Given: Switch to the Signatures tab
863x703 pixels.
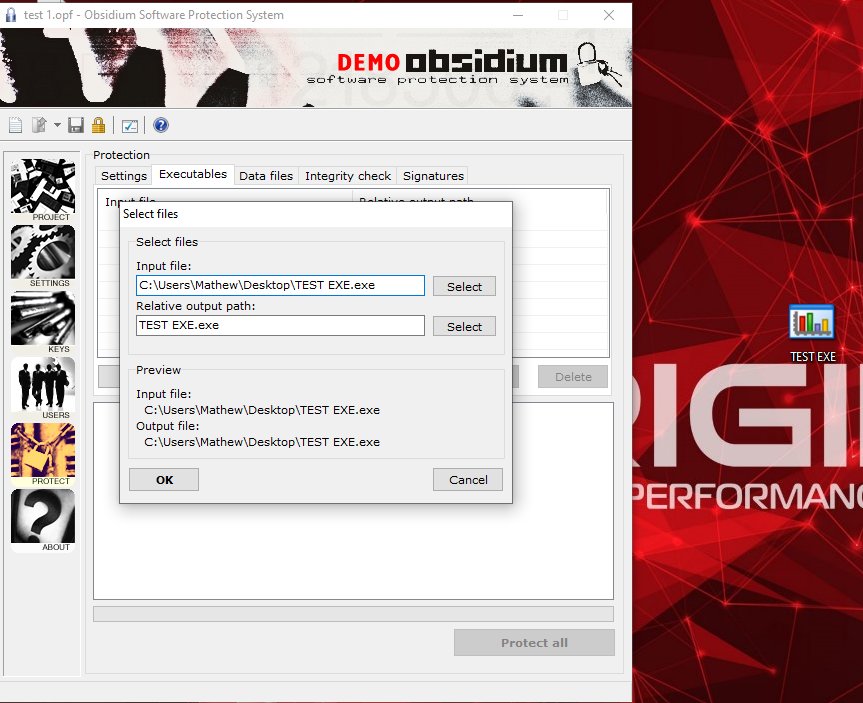Looking at the screenshot, I should 433,176.
